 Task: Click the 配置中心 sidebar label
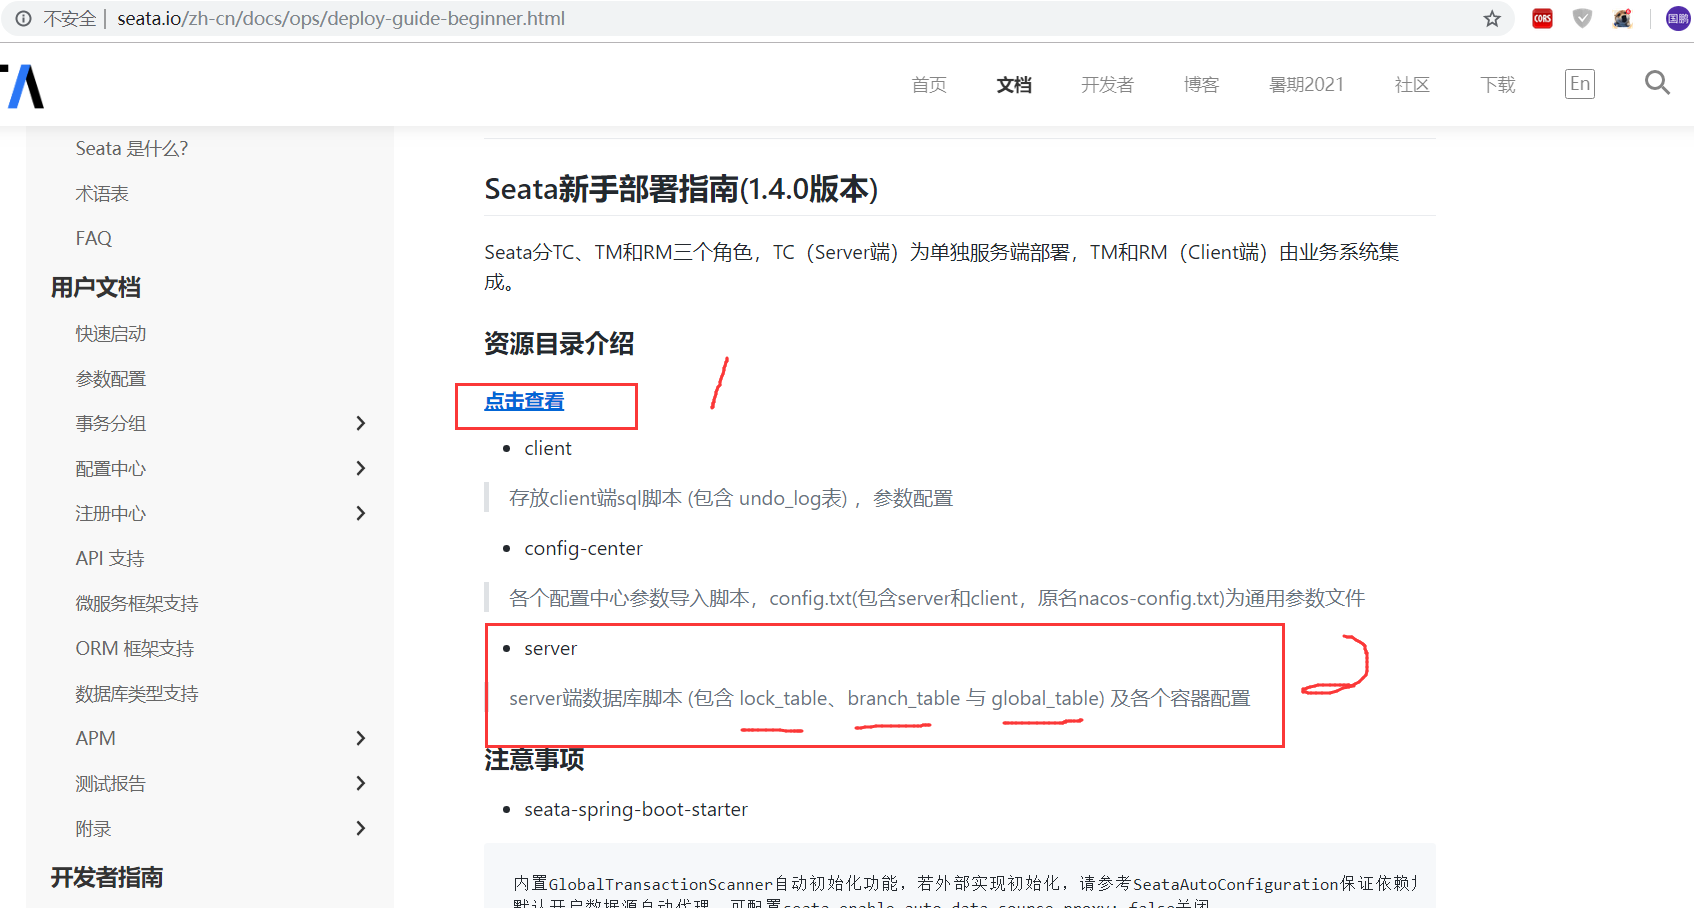click(111, 469)
